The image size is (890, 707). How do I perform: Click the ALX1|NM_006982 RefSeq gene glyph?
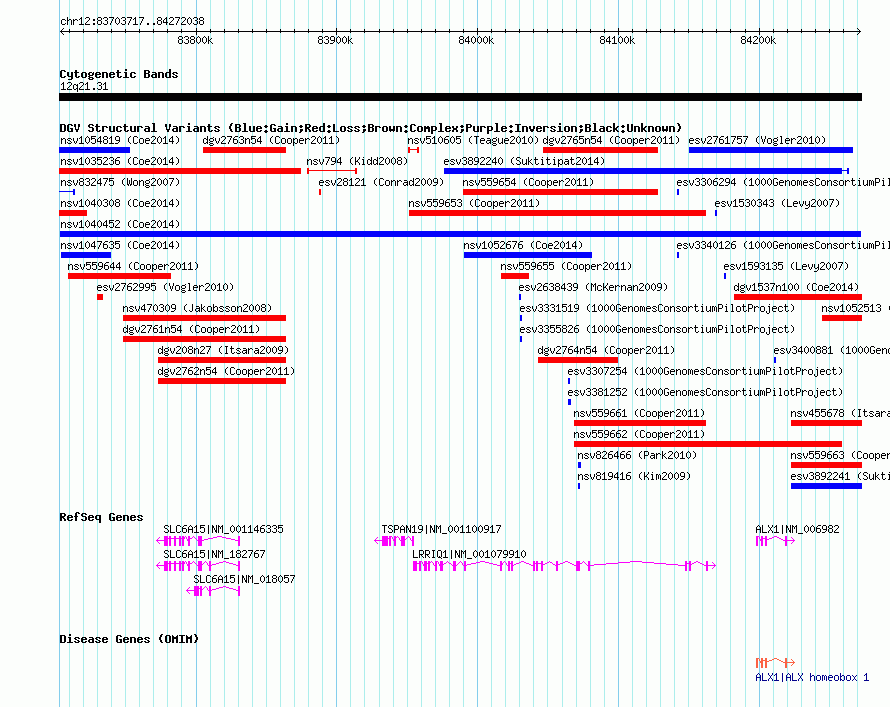click(775, 541)
